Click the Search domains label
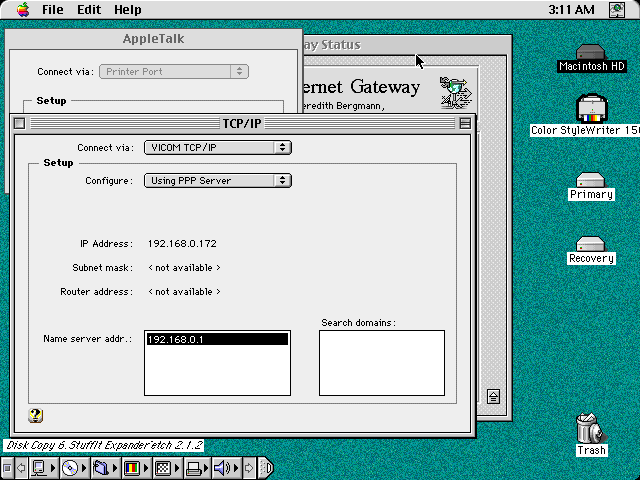This screenshot has height=480, width=640. coord(358,323)
